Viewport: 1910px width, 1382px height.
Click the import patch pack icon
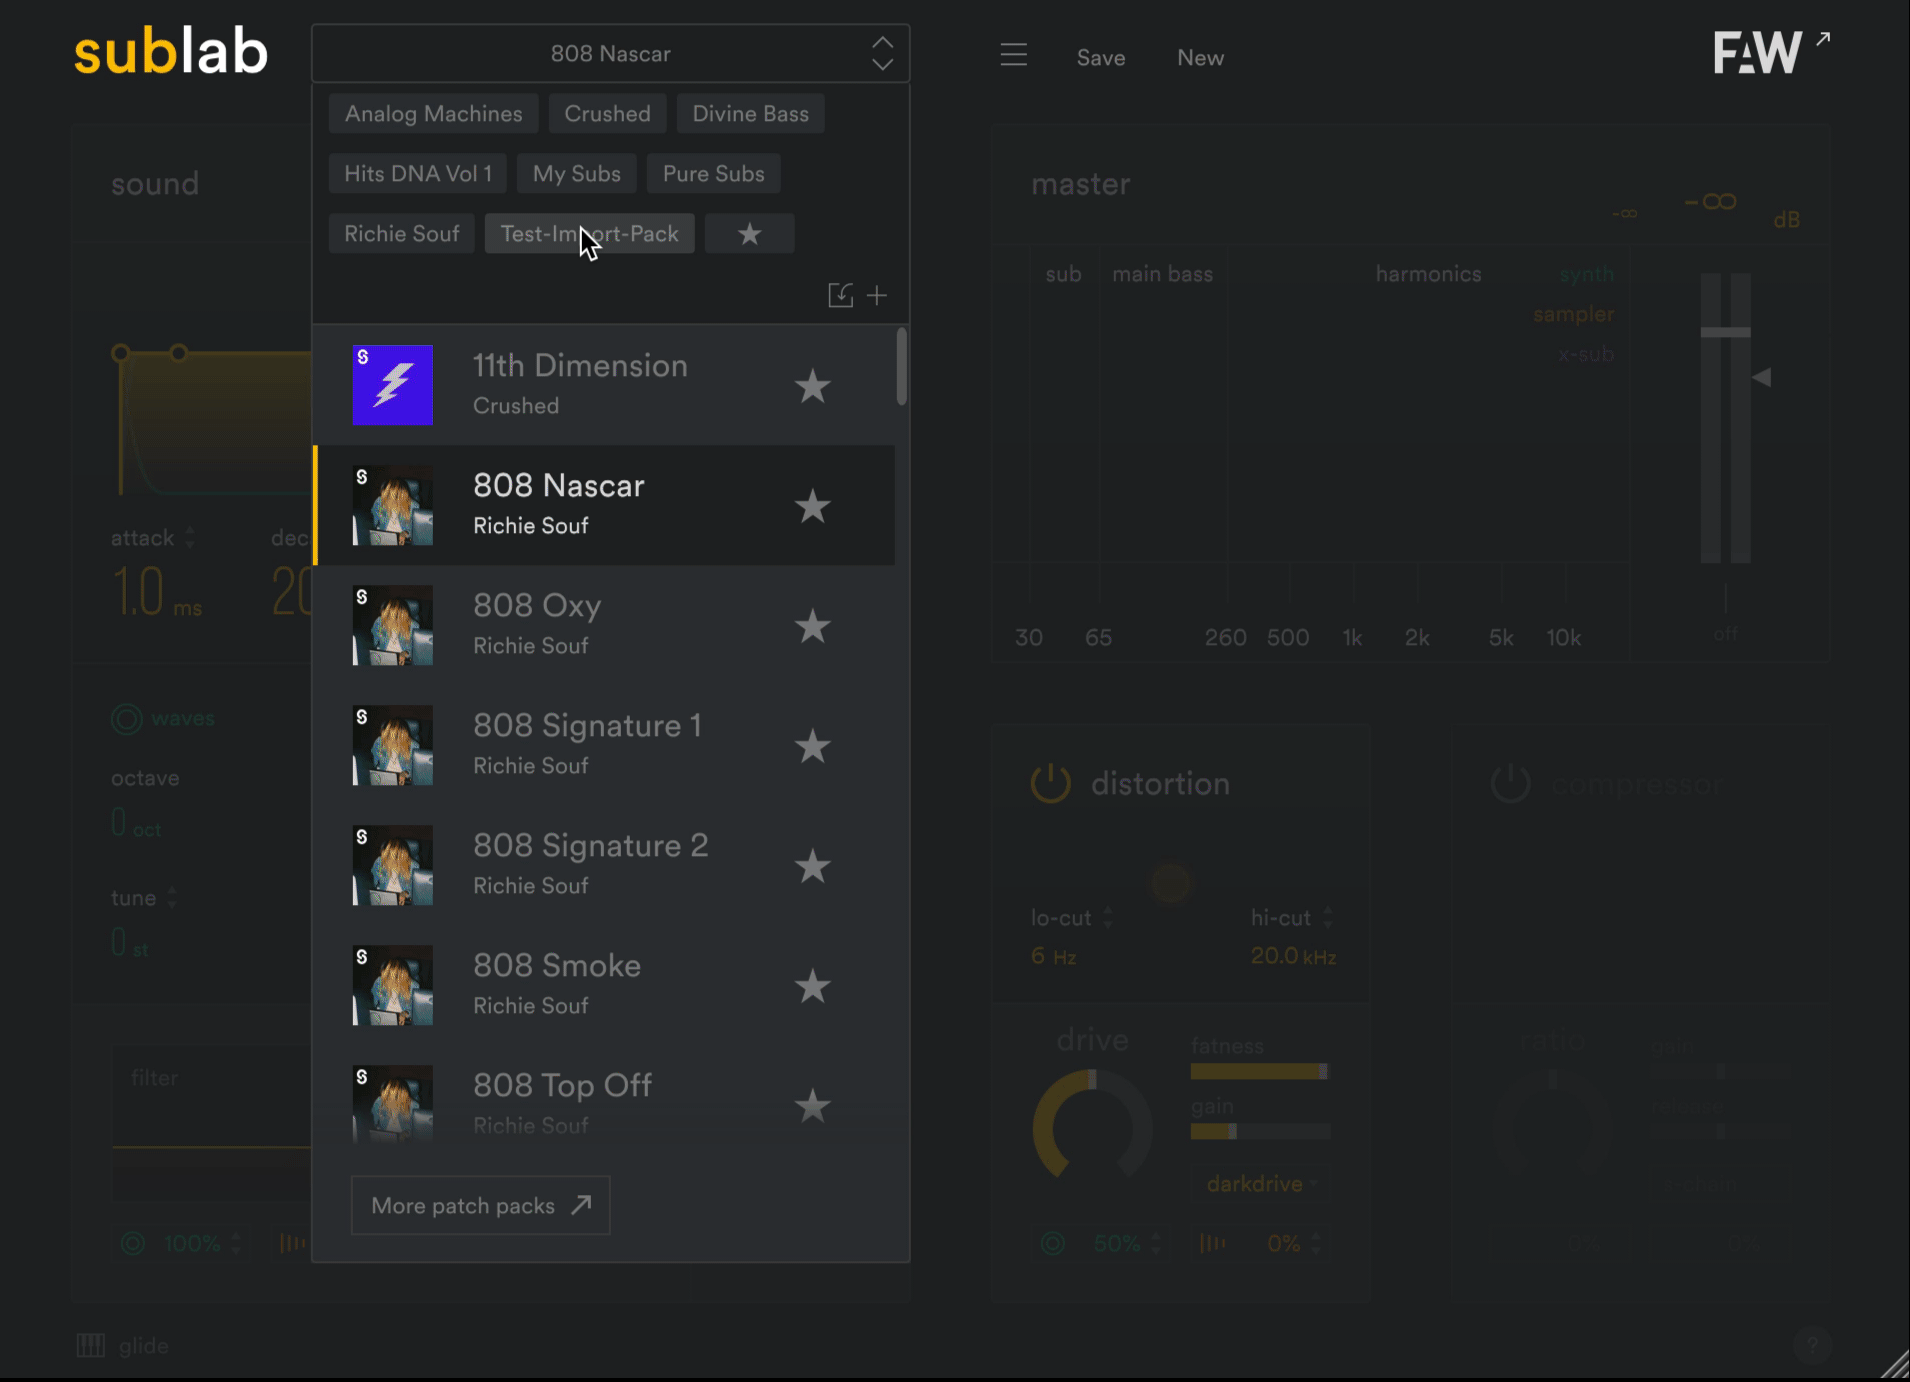coord(840,296)
